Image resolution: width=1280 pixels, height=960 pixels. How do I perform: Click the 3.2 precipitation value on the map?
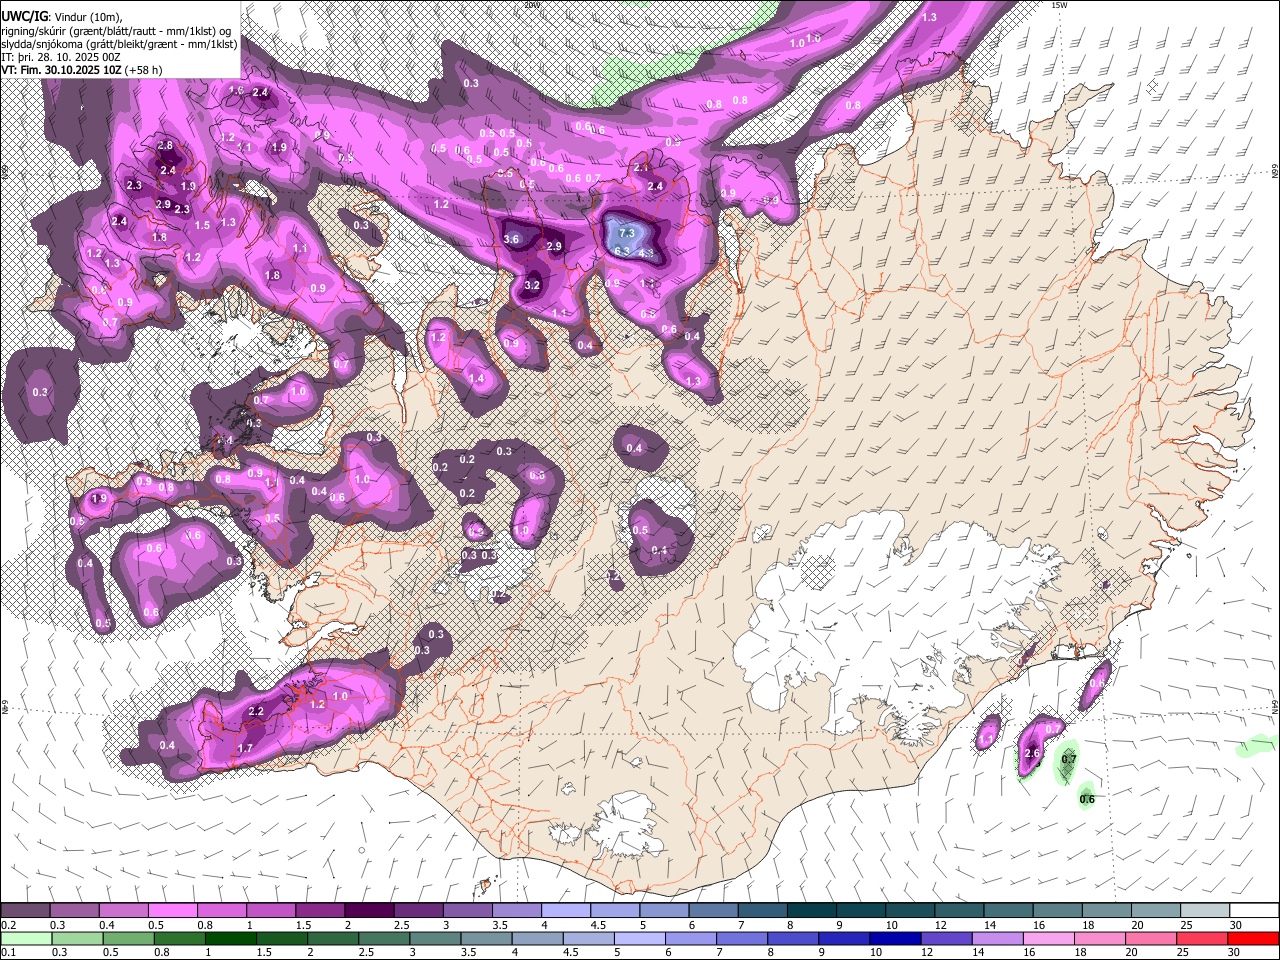(532, 285)
